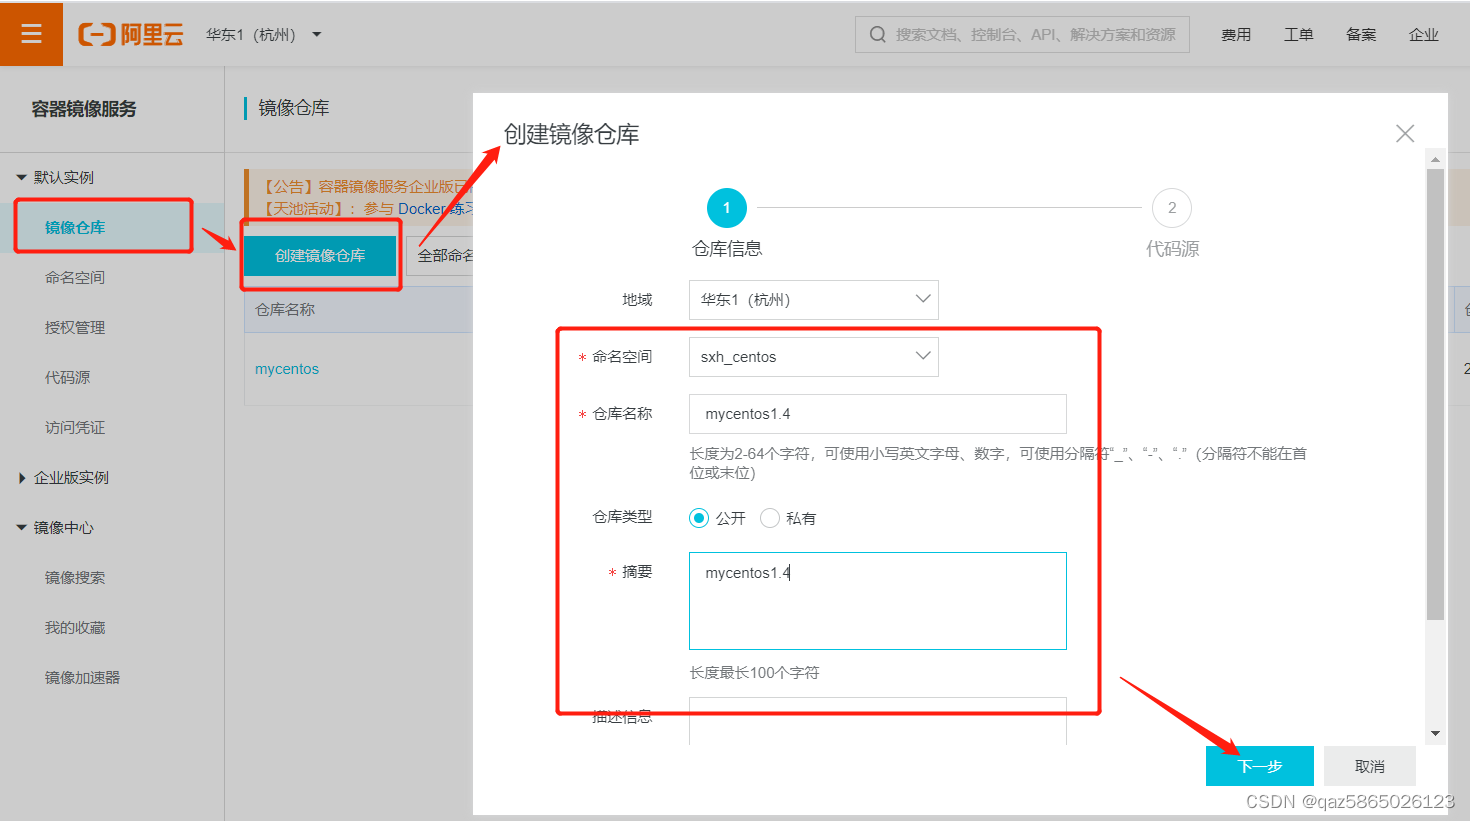Open the hamburger navigation menu
The height and width of the screenshot is (821, 1470).
[31, 33]
